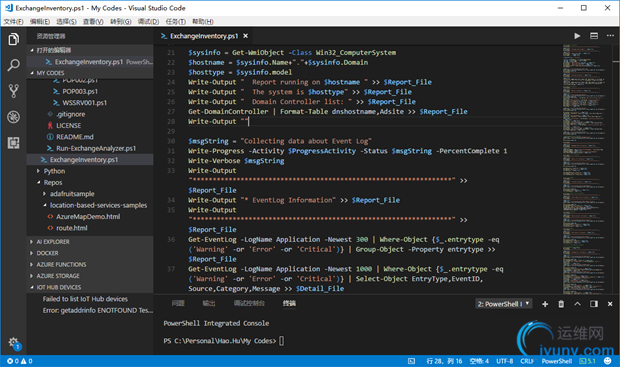Viewport: 620px width, 367px height.
Task: Open the README.md file
Action: tap(90, 137)
